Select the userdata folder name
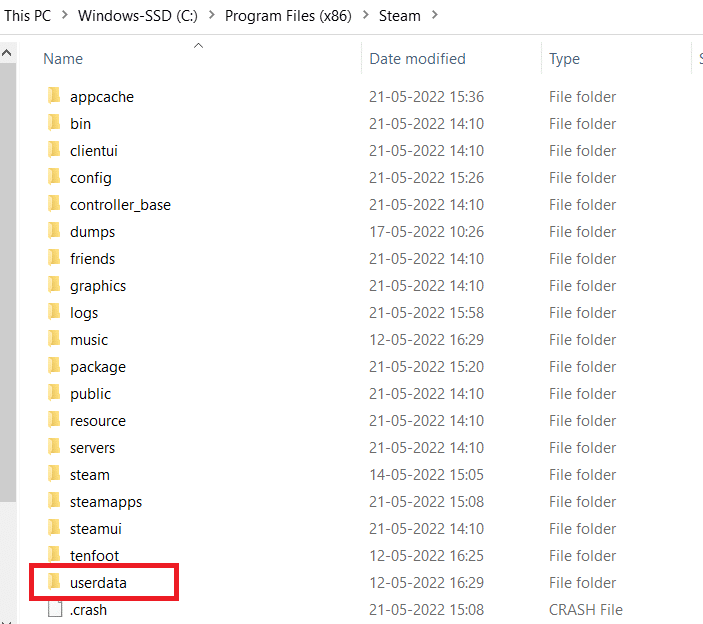 point(98,583)
